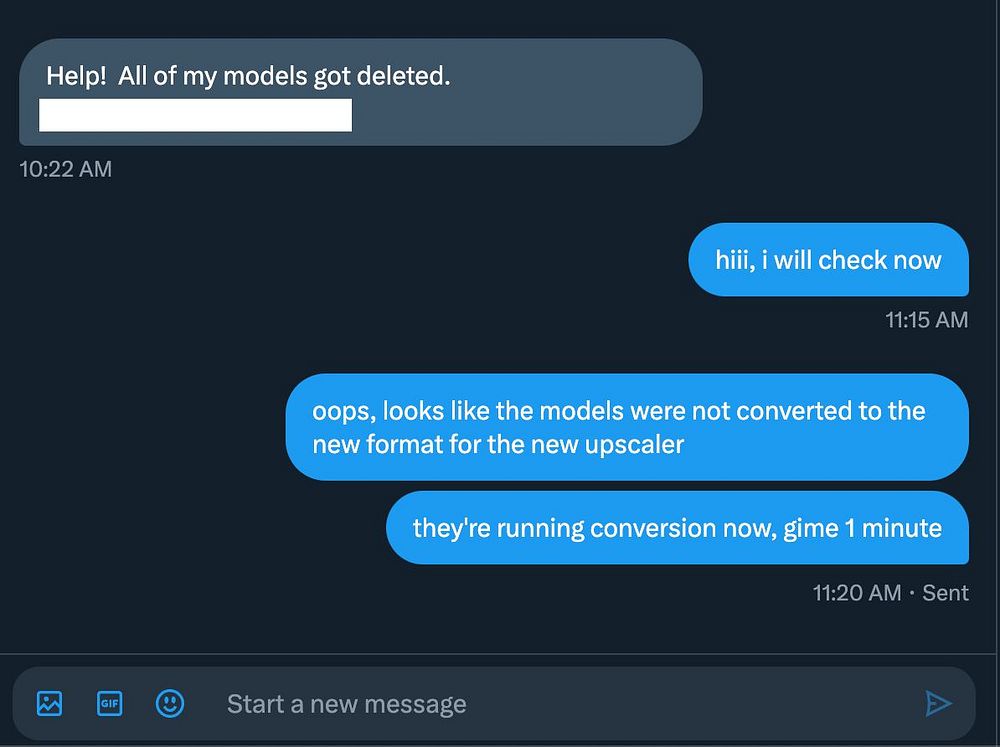Select the 'they're running conversion now' bubble

(677, 528)
